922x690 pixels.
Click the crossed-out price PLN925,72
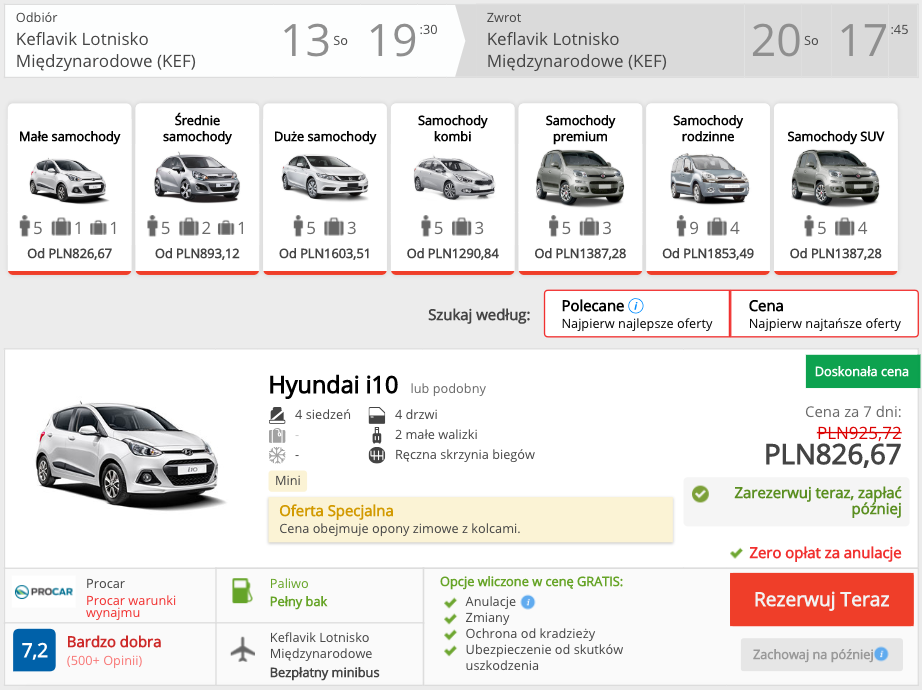click(x=859, y=433)
